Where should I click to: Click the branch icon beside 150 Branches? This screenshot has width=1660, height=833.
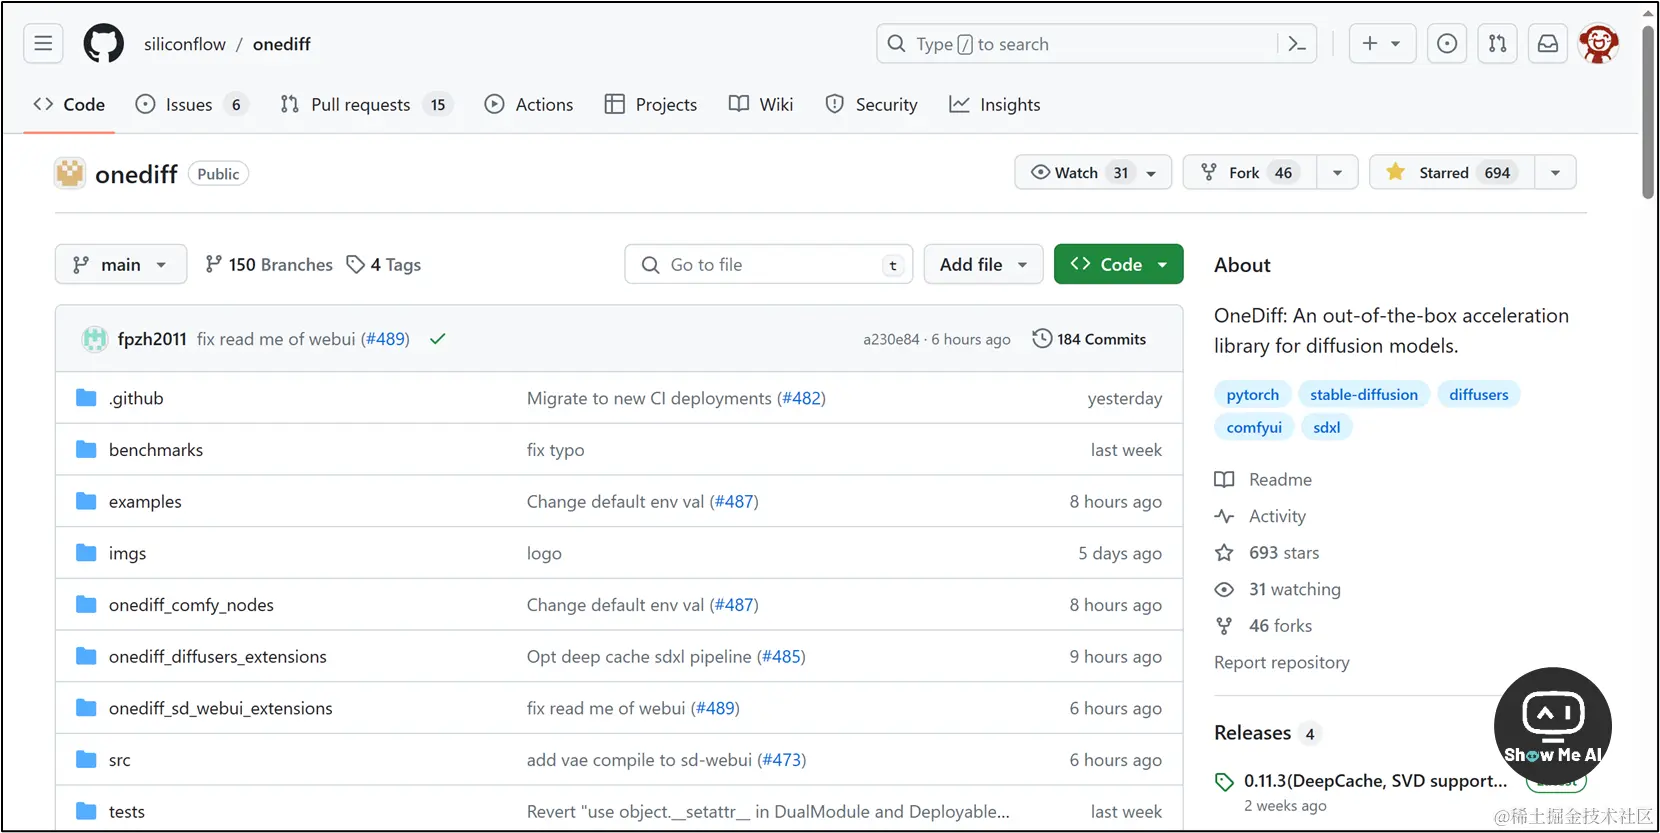(x=213, y=264)
